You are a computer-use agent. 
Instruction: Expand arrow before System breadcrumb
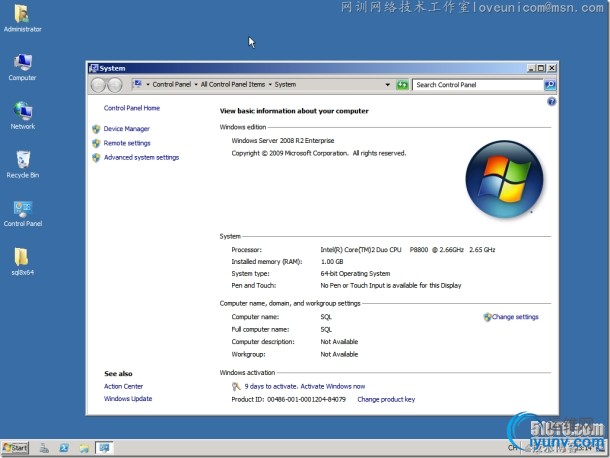click(270, 84)
